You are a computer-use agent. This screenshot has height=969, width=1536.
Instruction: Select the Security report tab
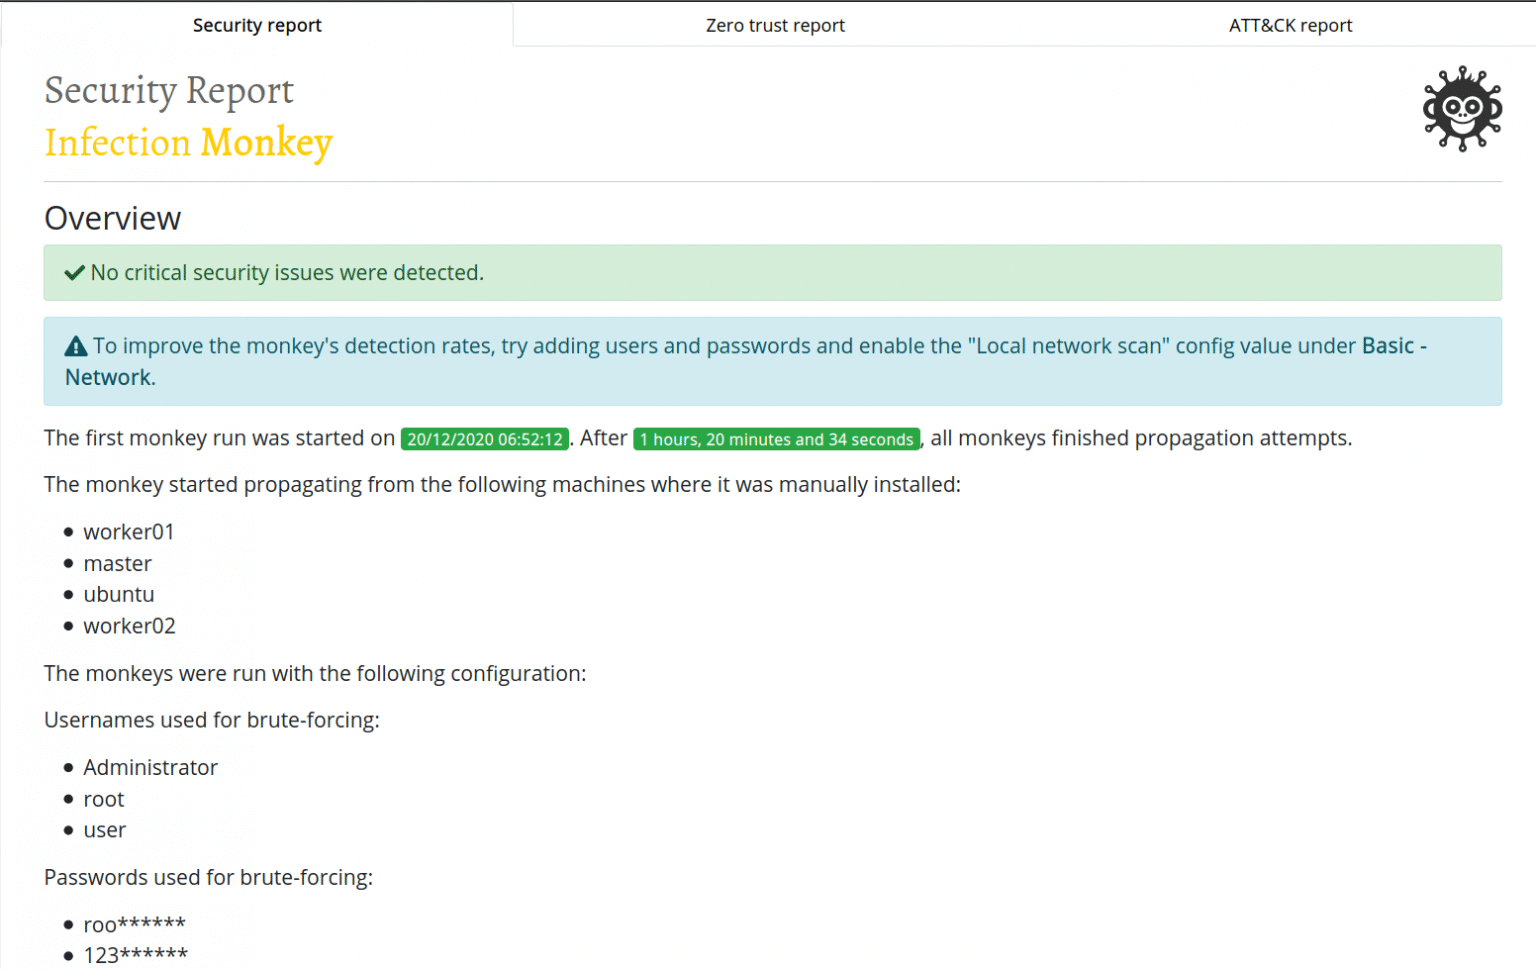256,24
